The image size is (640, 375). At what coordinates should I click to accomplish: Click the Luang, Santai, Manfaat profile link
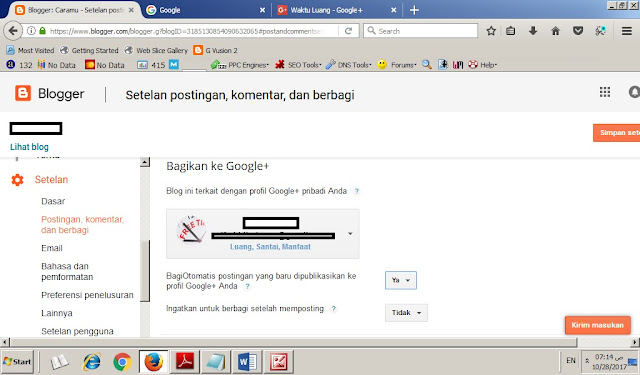point(270,246)
